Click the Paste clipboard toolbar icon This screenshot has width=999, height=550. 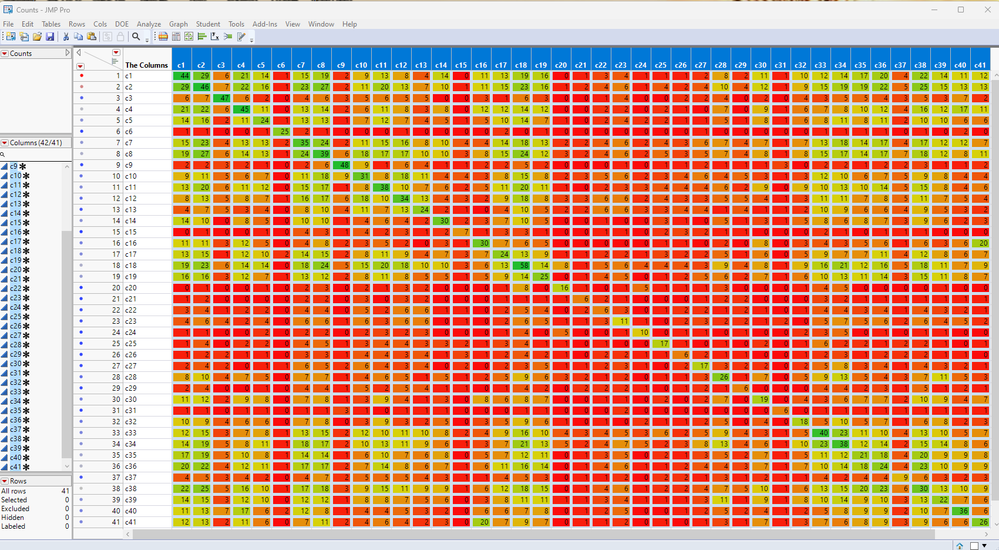tap(92, 36)
